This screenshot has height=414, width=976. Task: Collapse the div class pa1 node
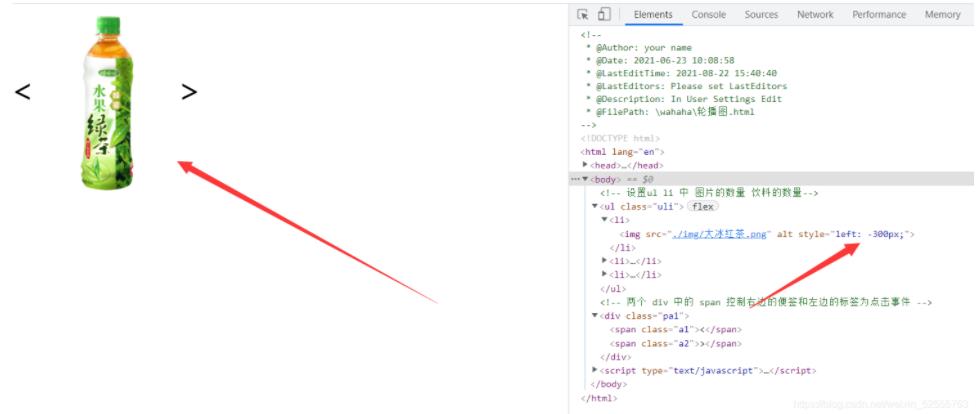click(x=595, y=316)
